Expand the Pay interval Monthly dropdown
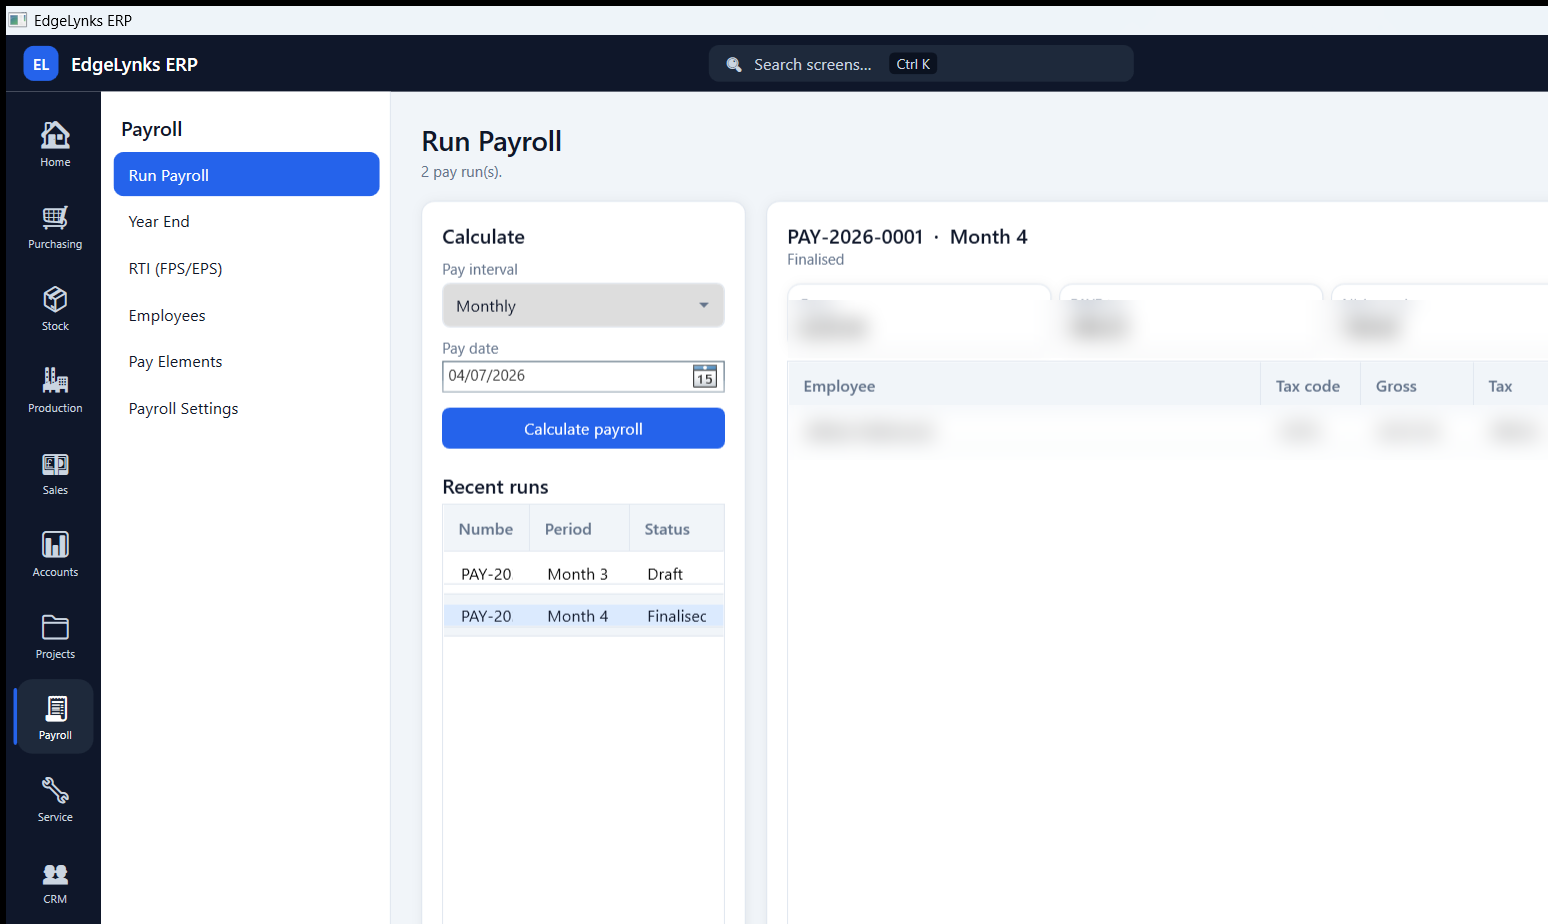Screen dimensions: 1548x924 (x=583, y=305)
